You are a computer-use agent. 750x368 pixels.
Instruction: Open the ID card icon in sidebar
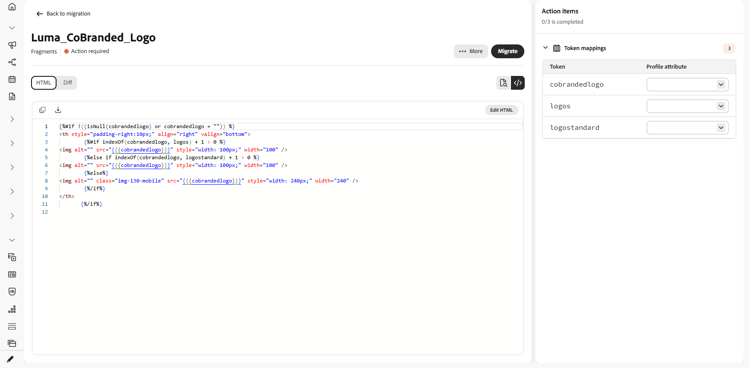[x=12, y=274]
